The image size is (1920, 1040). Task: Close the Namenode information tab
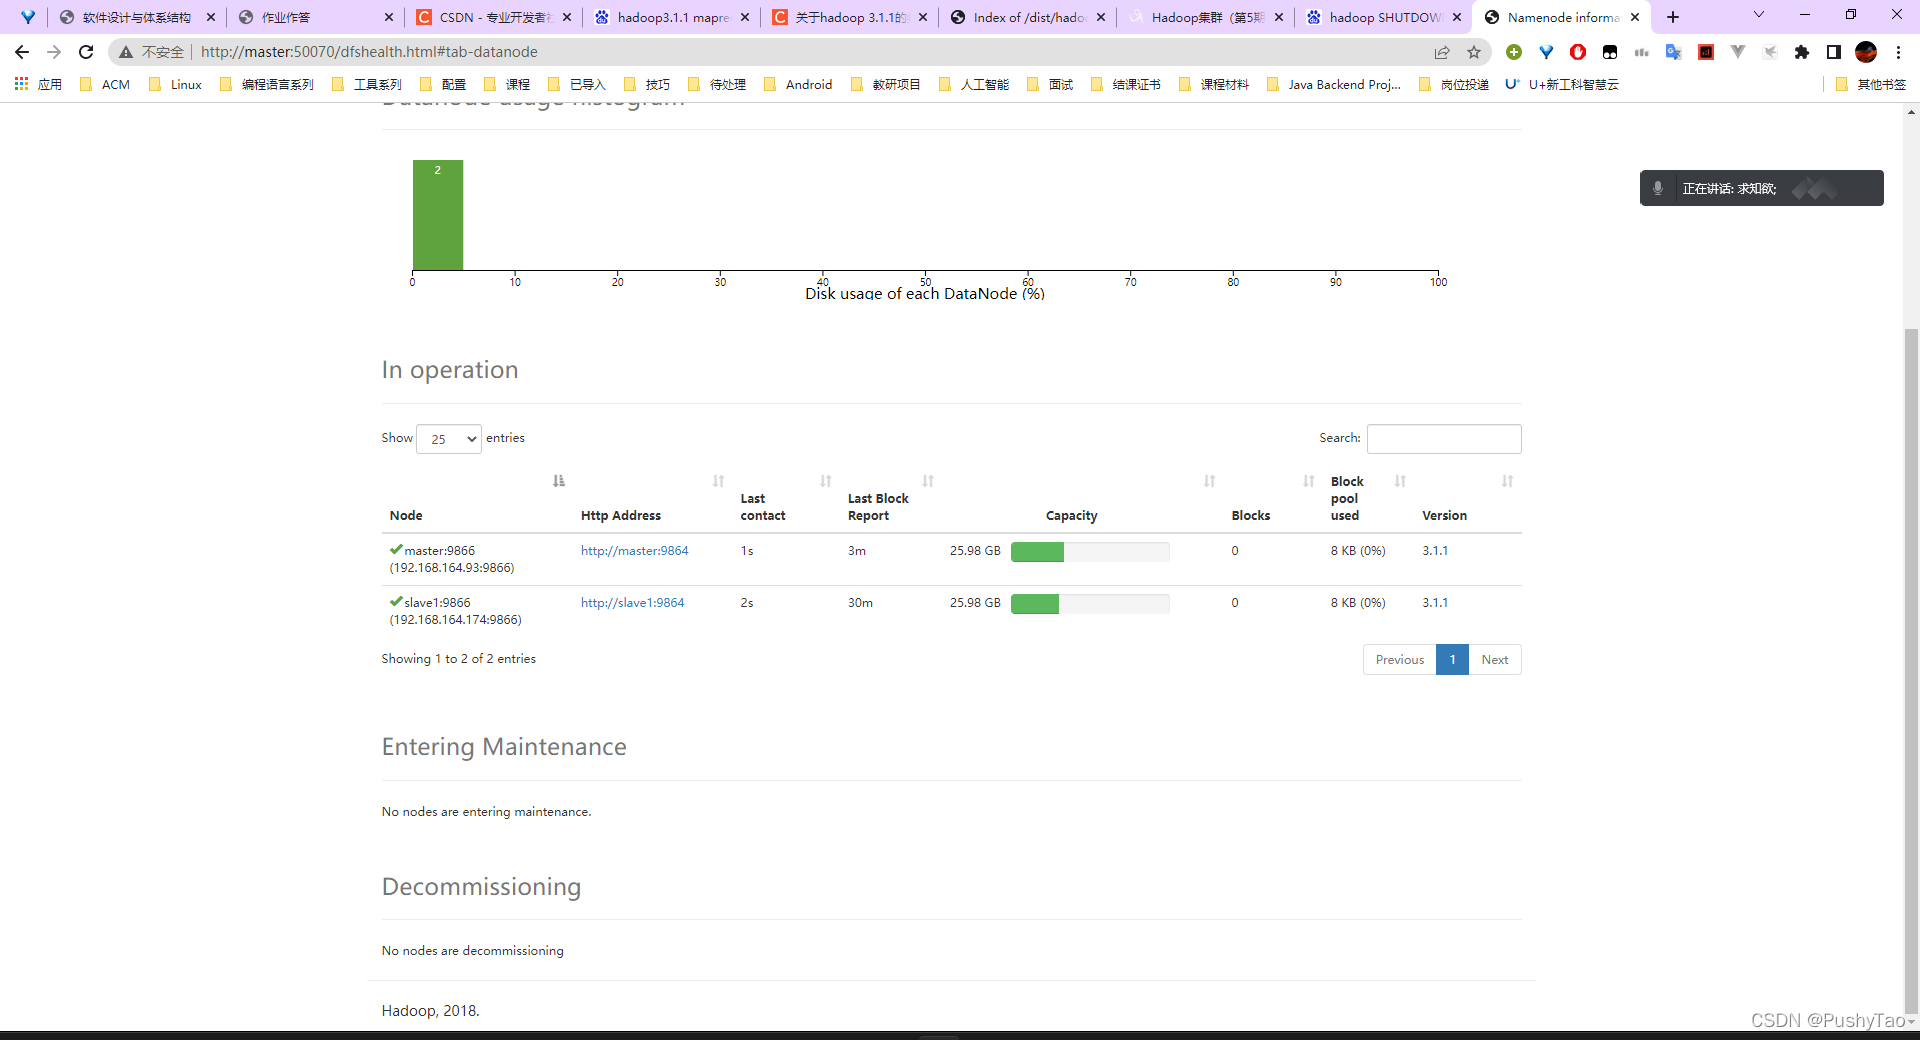click(1635, 17)
